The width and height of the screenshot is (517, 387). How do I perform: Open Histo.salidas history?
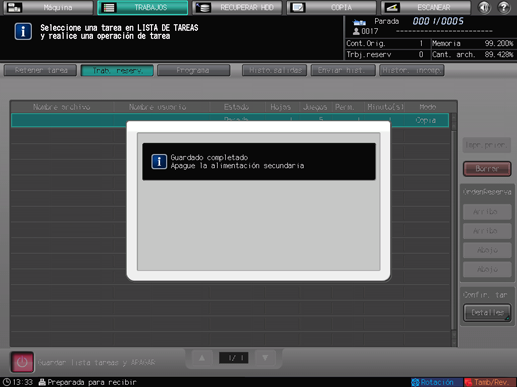[275, 70]
